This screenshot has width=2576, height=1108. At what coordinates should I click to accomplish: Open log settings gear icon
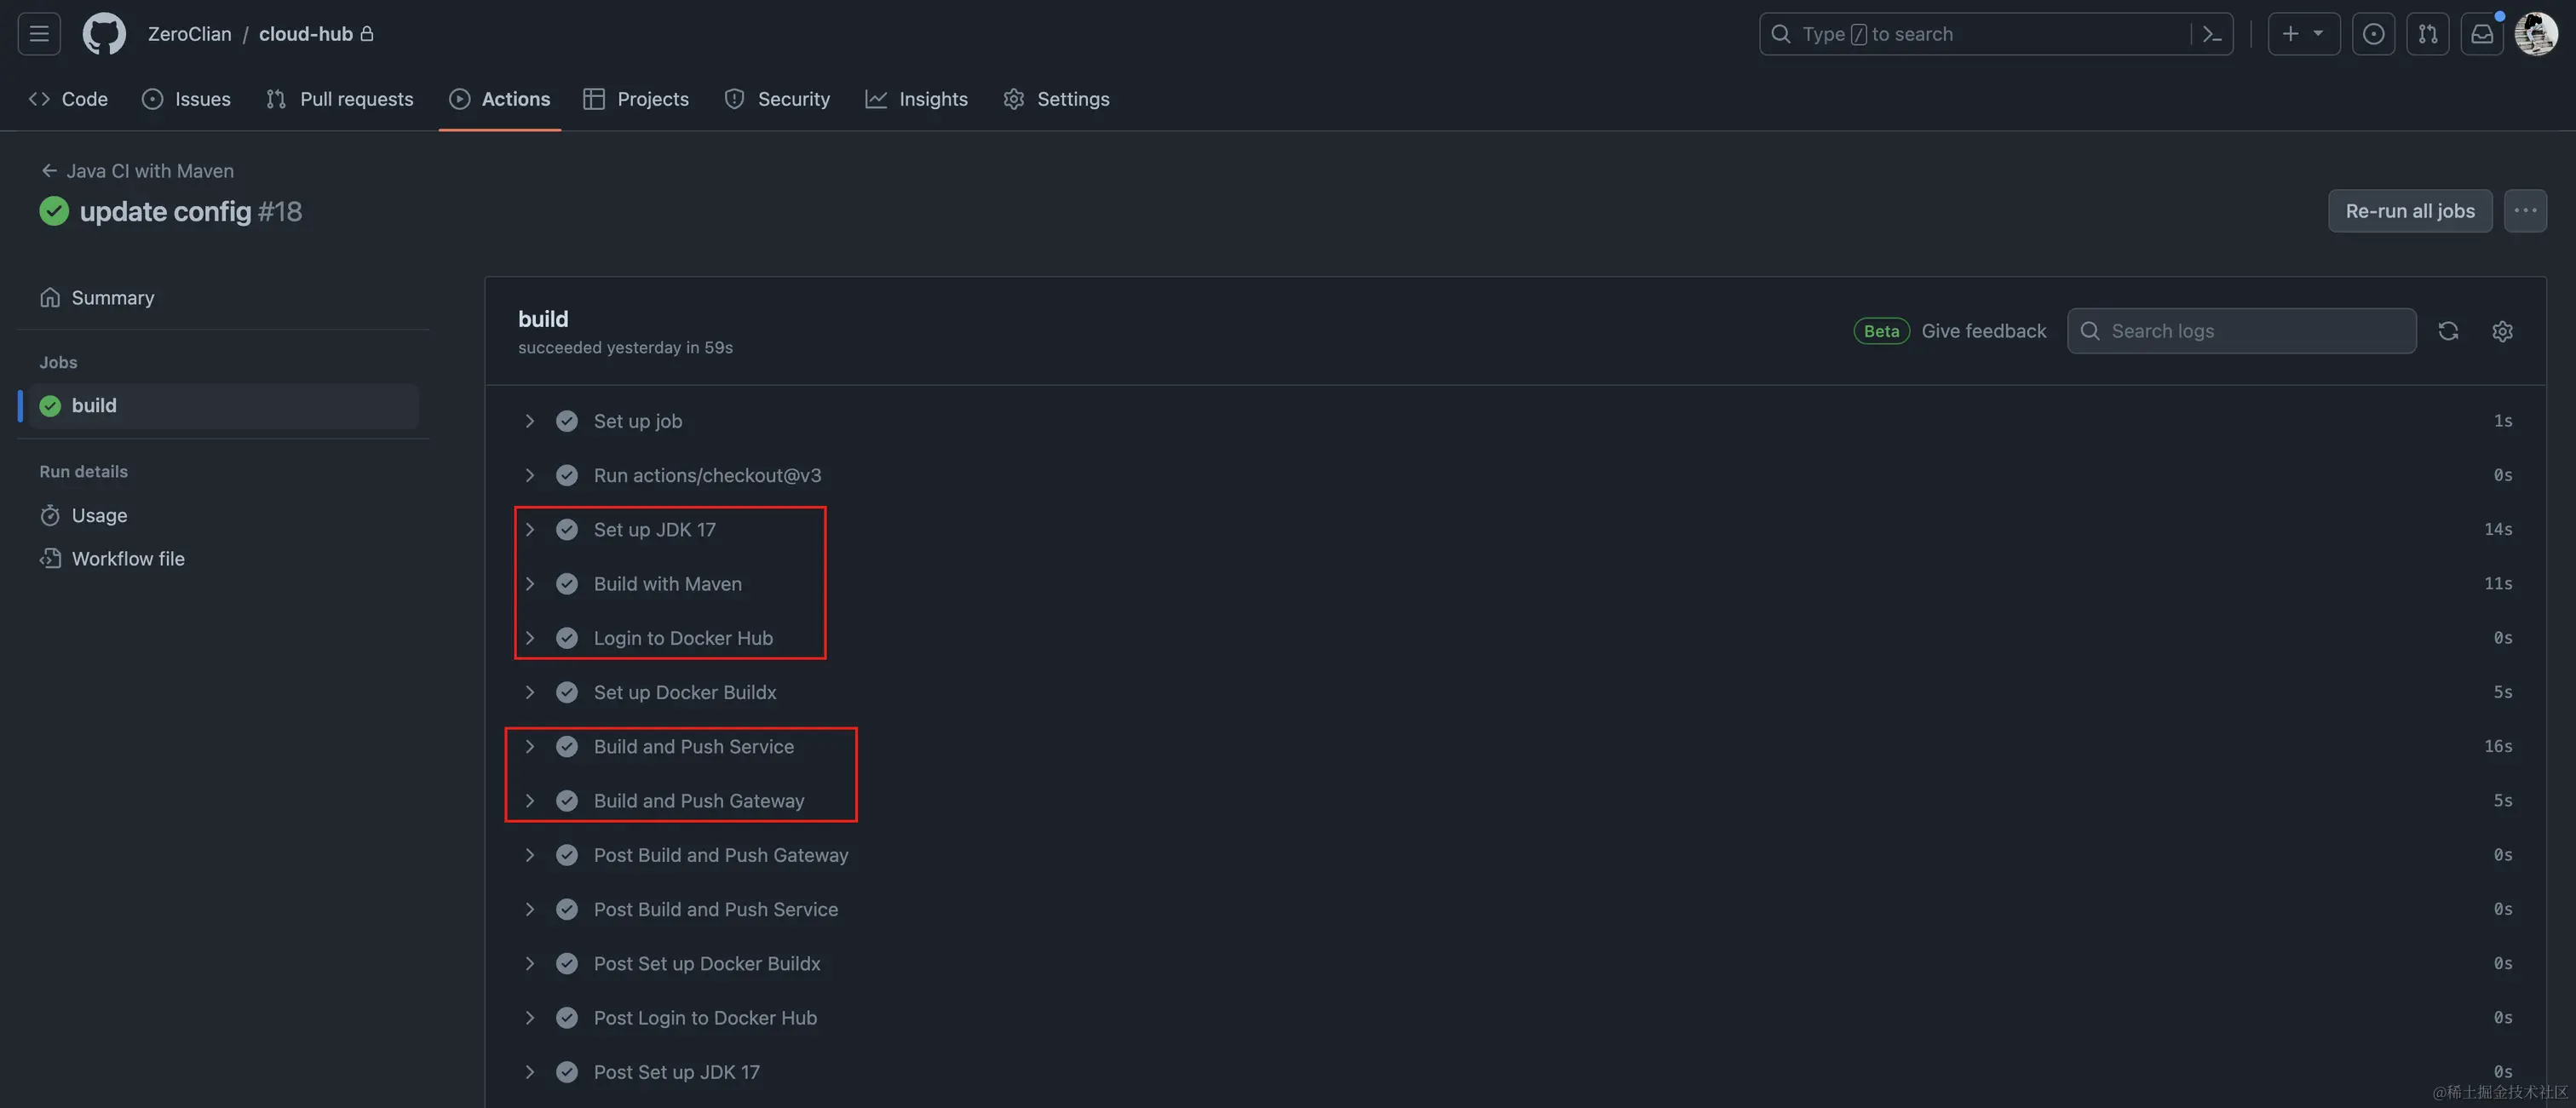pos(2502,331)
